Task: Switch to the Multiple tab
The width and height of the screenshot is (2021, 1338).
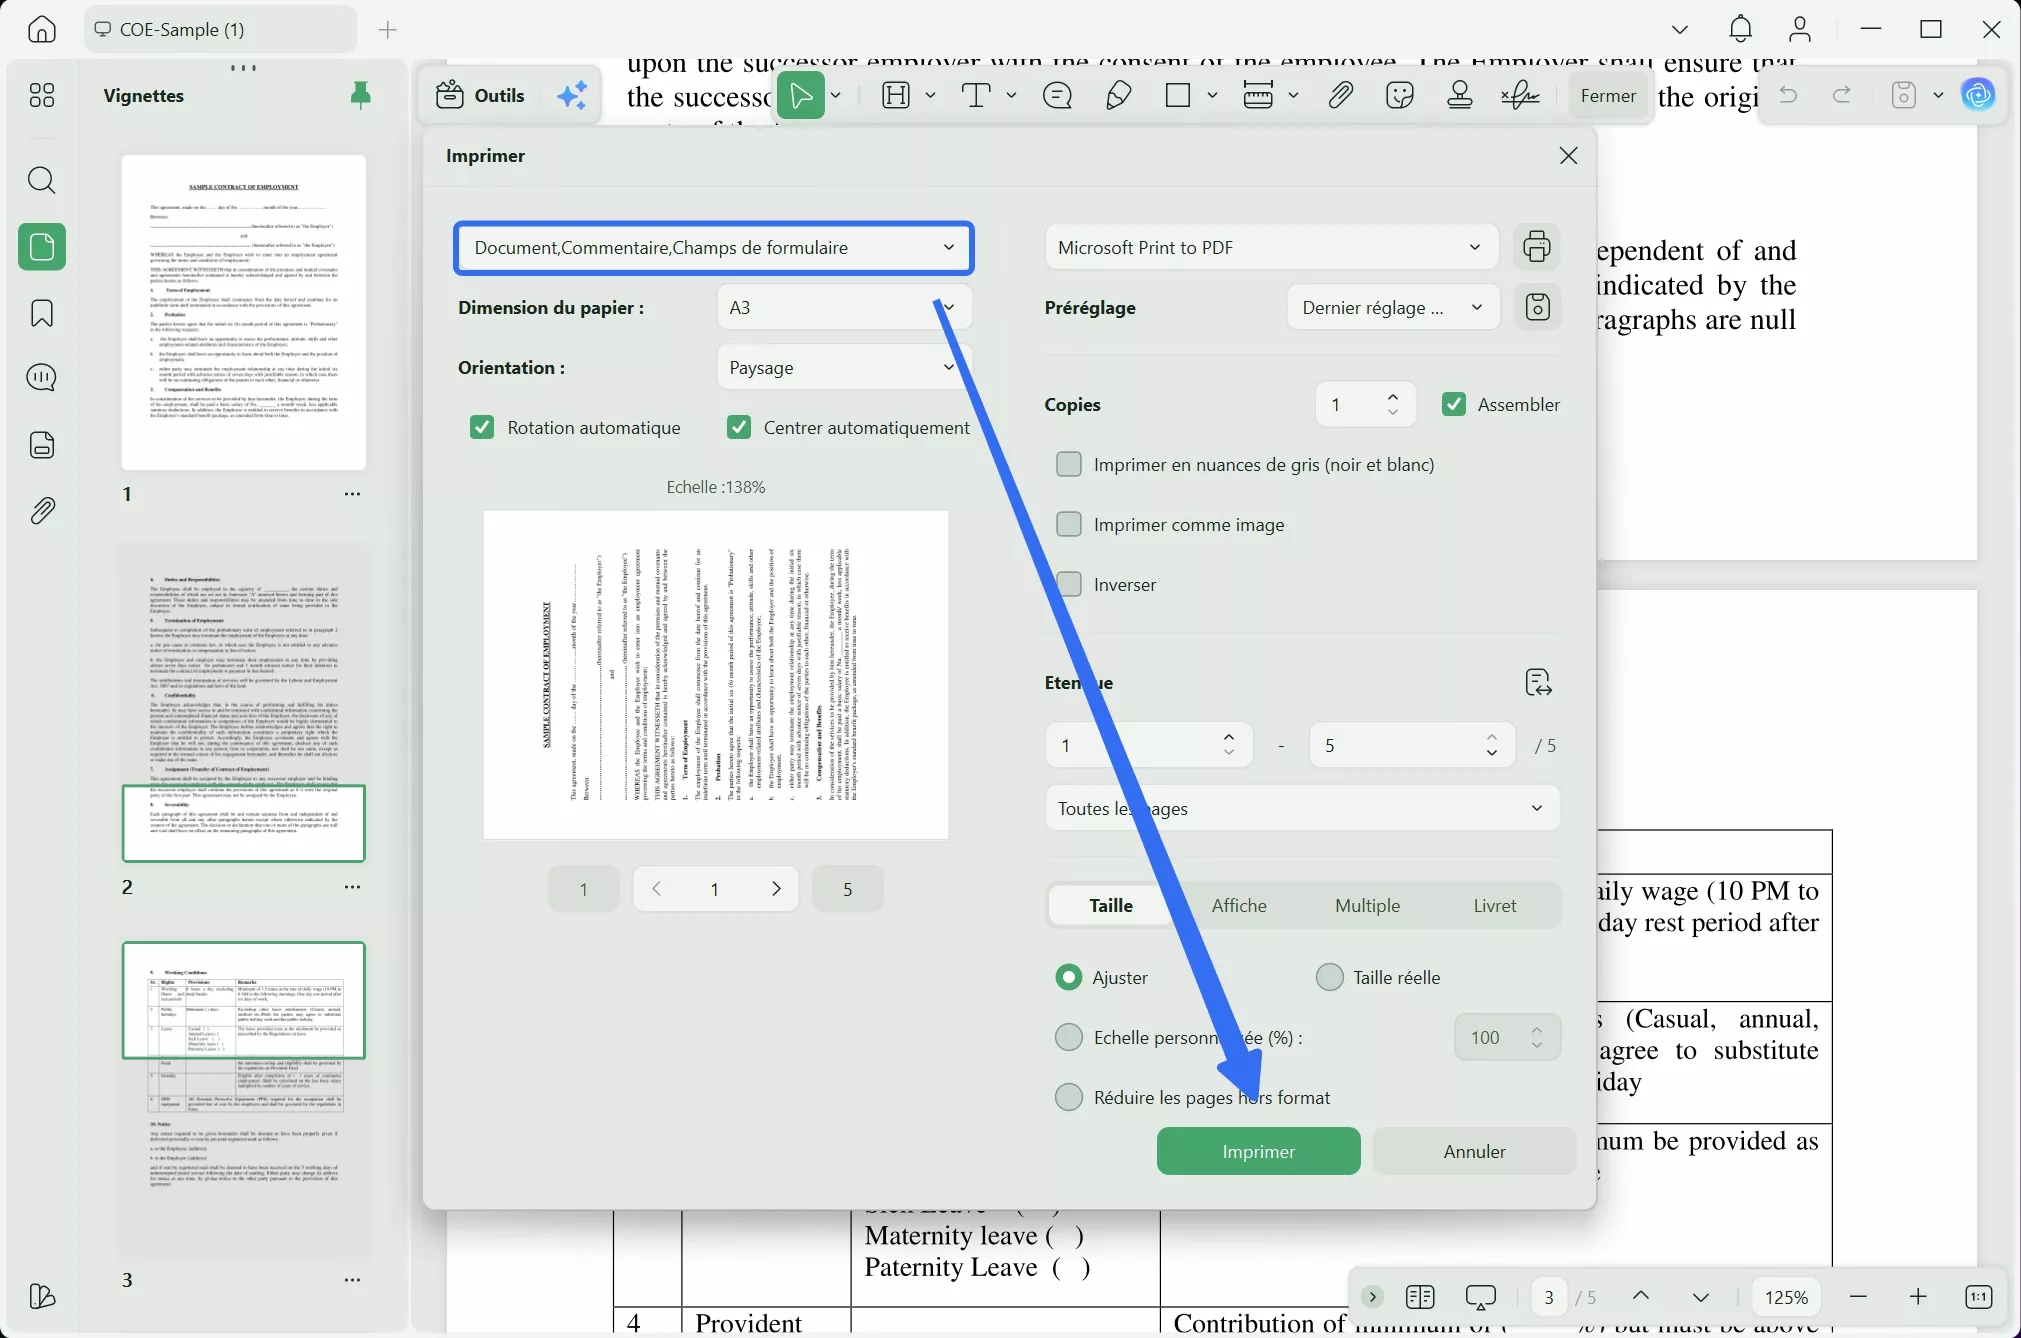Action: 1367,905
